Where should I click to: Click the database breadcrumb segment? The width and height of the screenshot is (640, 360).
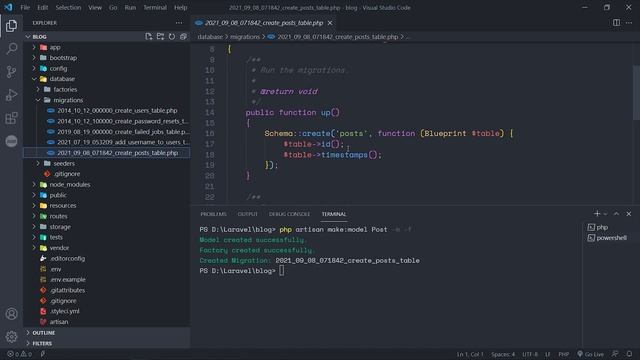[210, 37]
